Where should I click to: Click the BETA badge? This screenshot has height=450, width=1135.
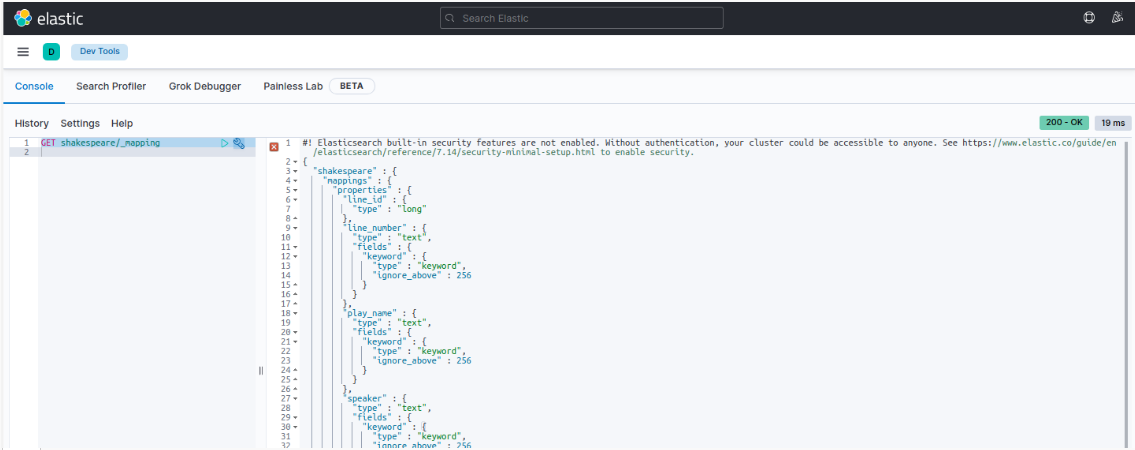352,86
